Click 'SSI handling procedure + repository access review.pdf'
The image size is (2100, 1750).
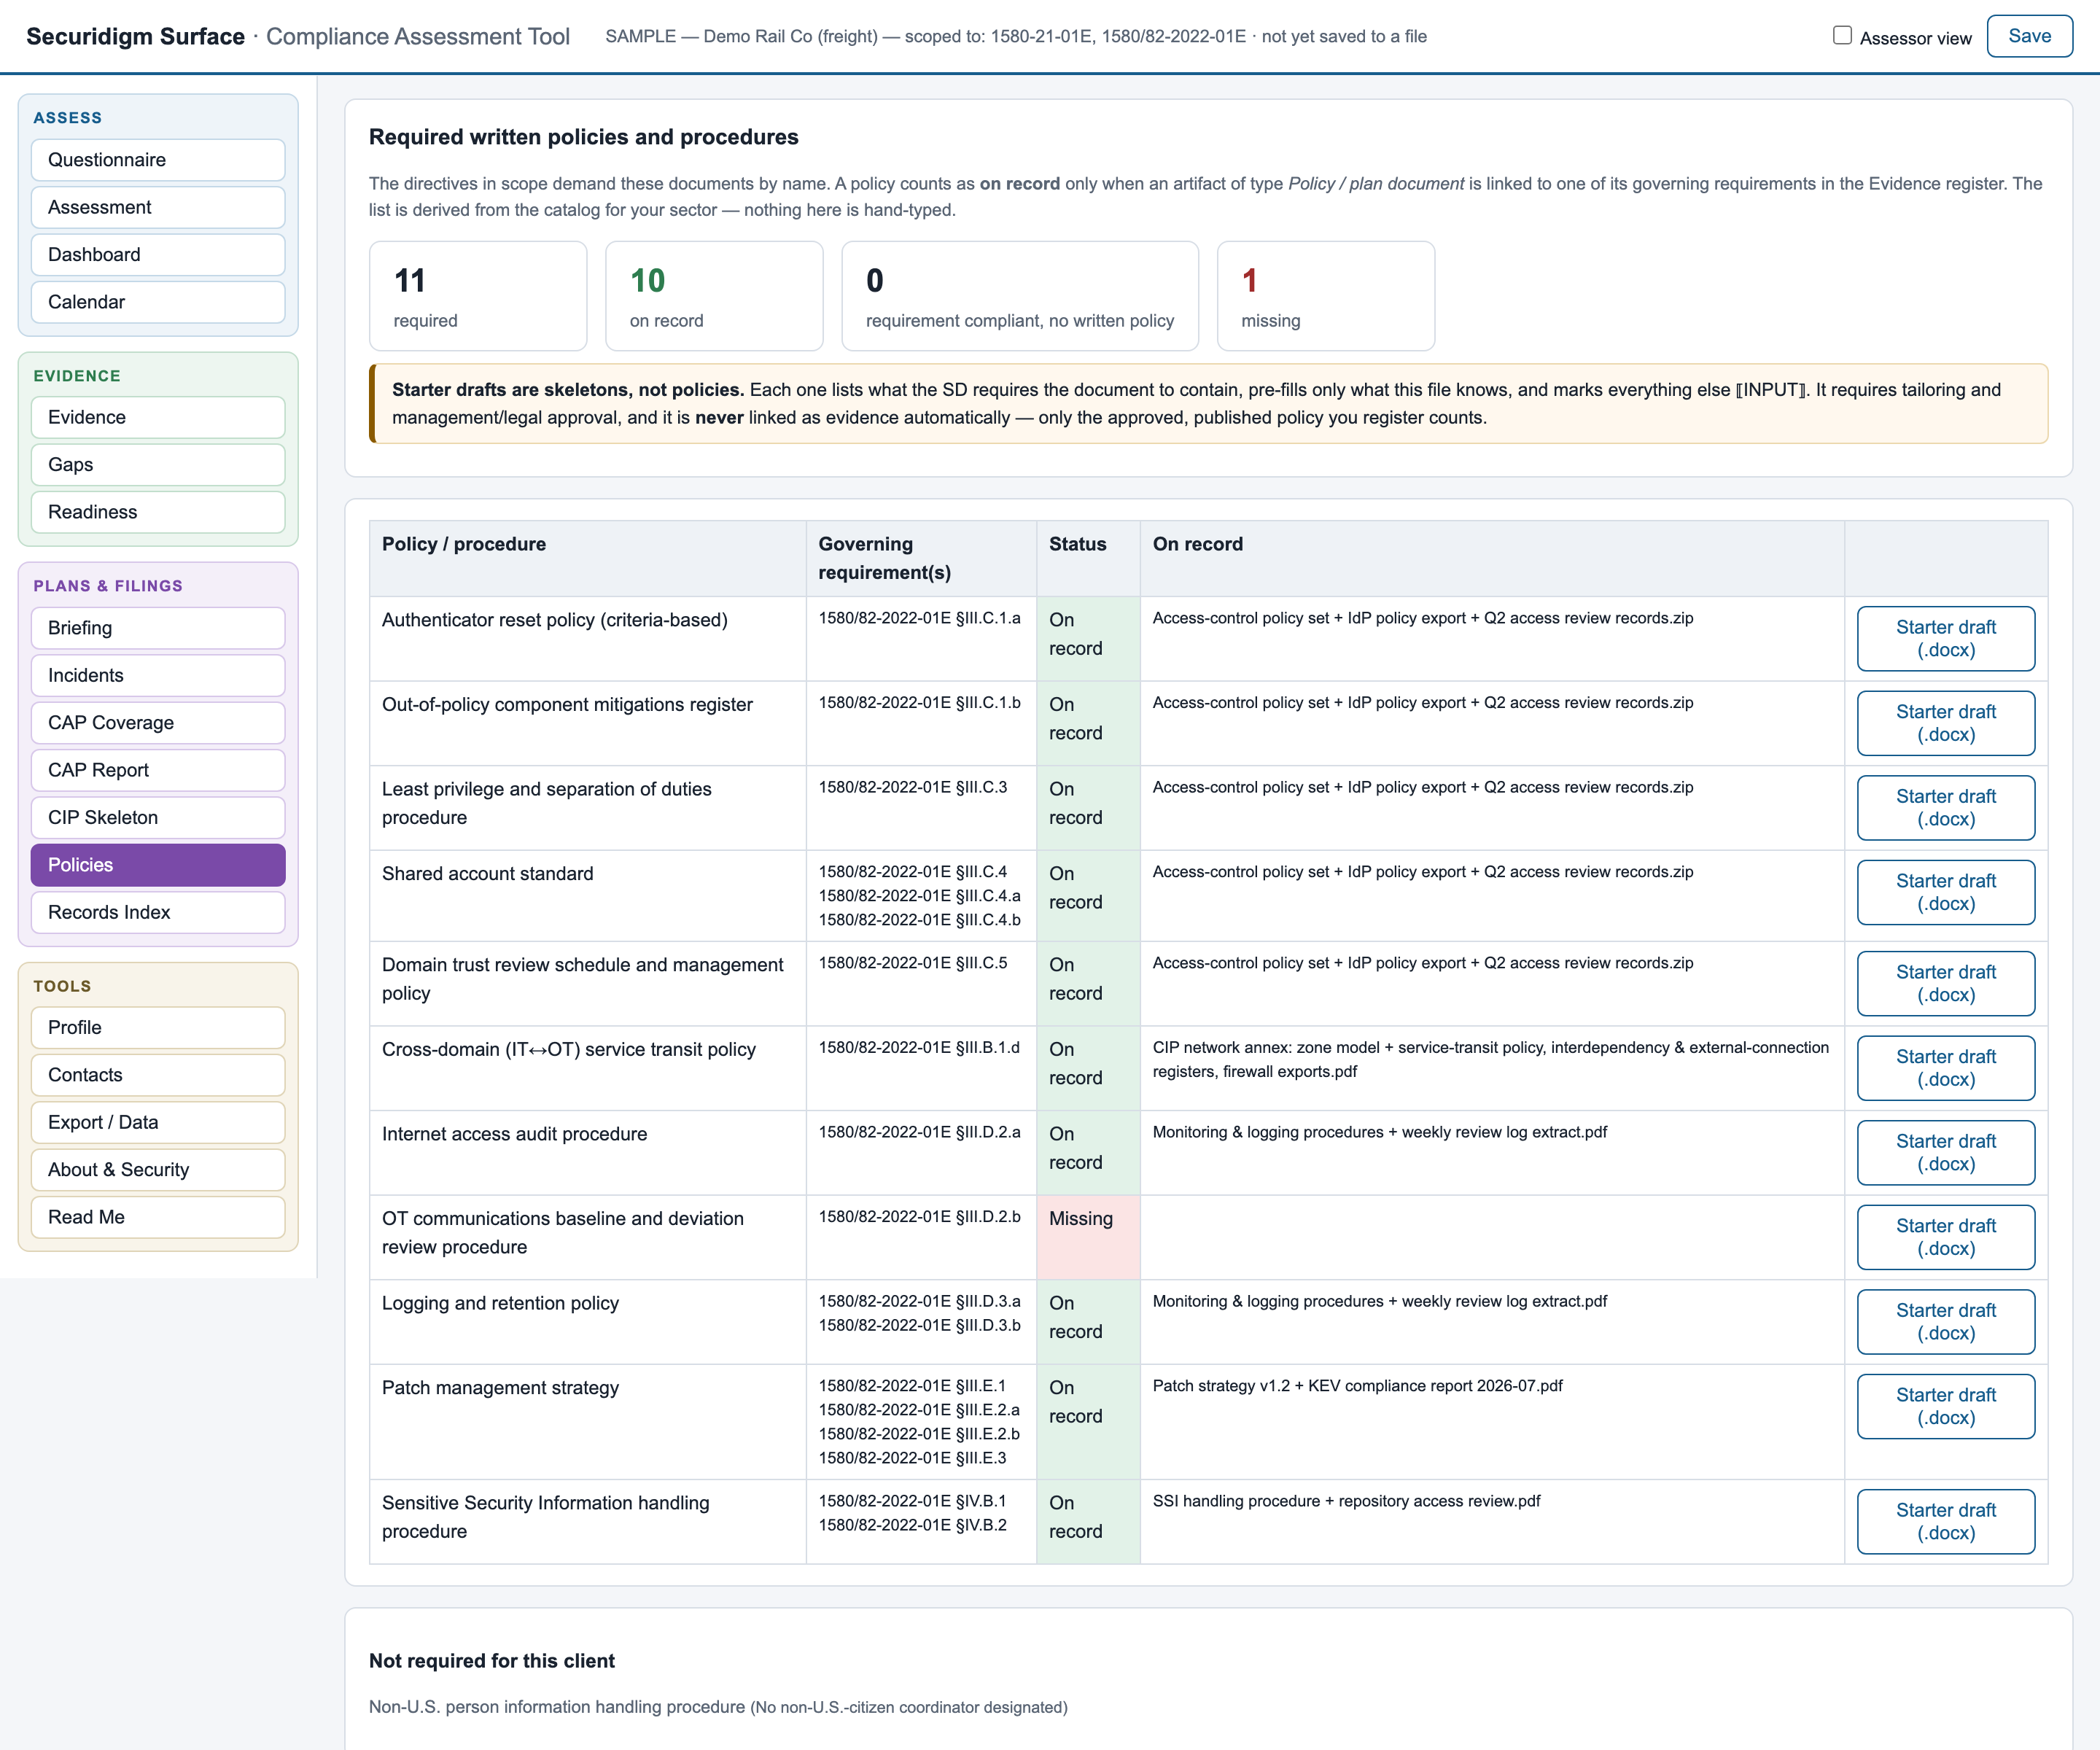[x=1346, y=1501]
